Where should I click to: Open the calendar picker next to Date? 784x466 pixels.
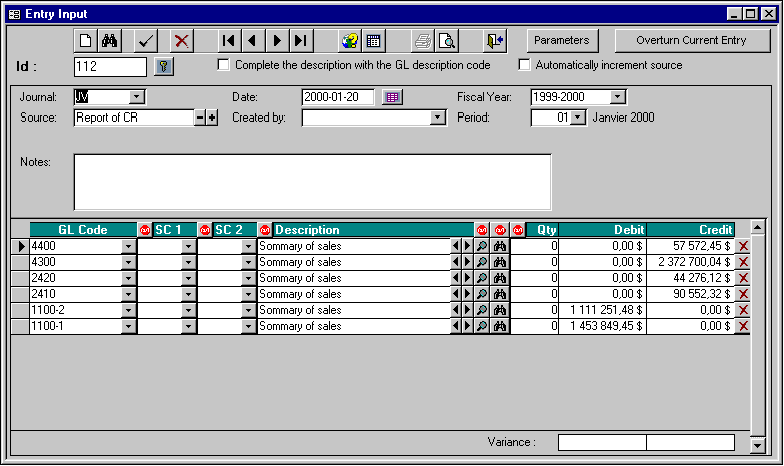(392, 97)
